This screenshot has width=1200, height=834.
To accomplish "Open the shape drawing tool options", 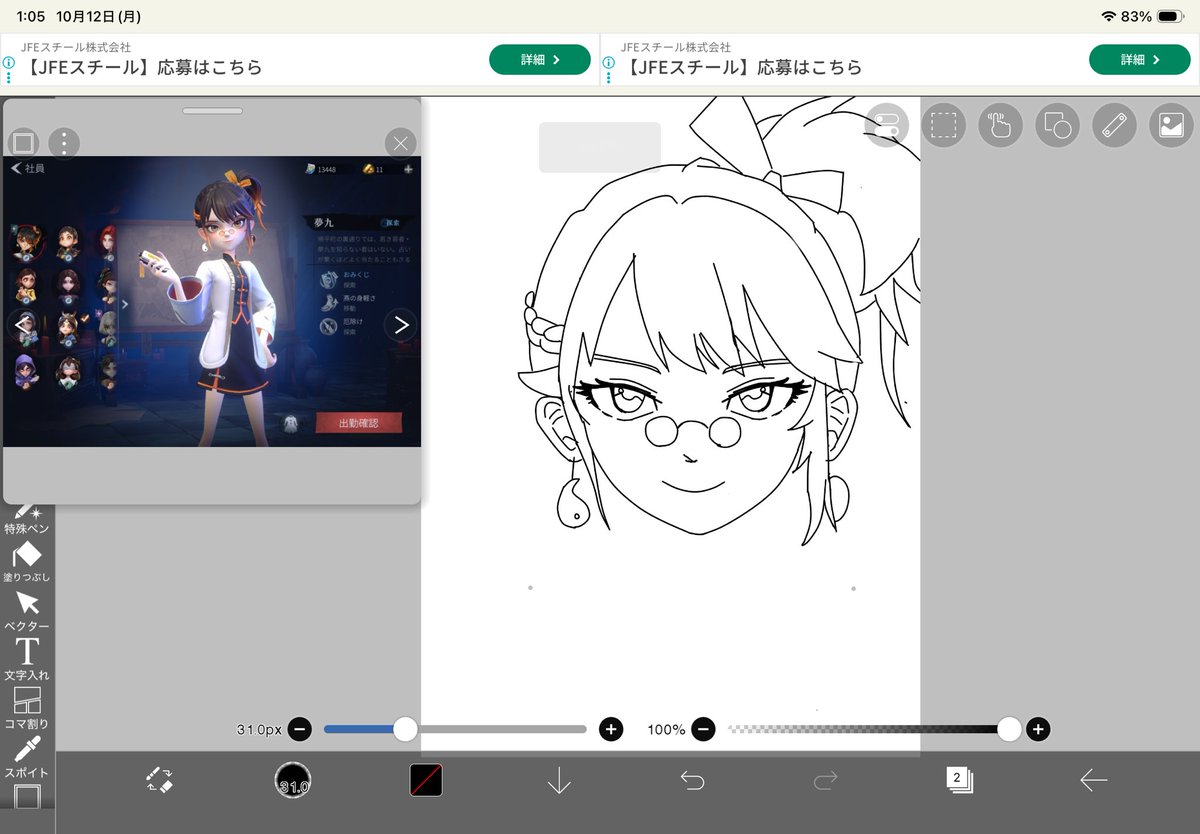I will pos(1057,125).
